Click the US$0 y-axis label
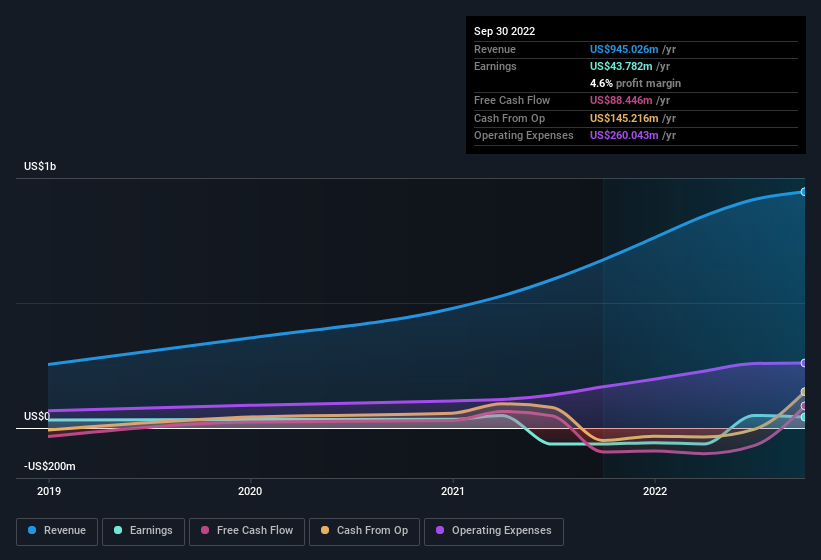Image resolution: width=821 pixels, height=560 pixels. click(x=37, y=416)
